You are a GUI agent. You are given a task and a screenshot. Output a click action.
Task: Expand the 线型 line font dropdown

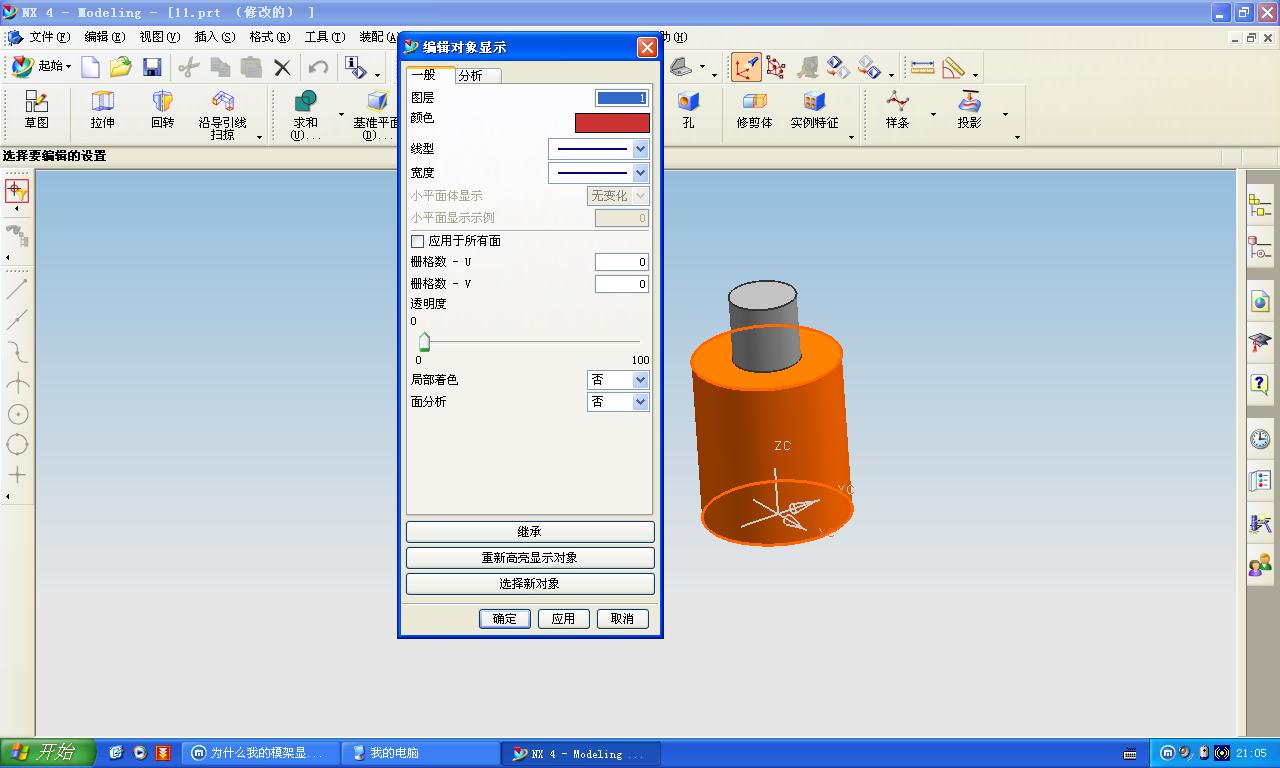point(640,149)
